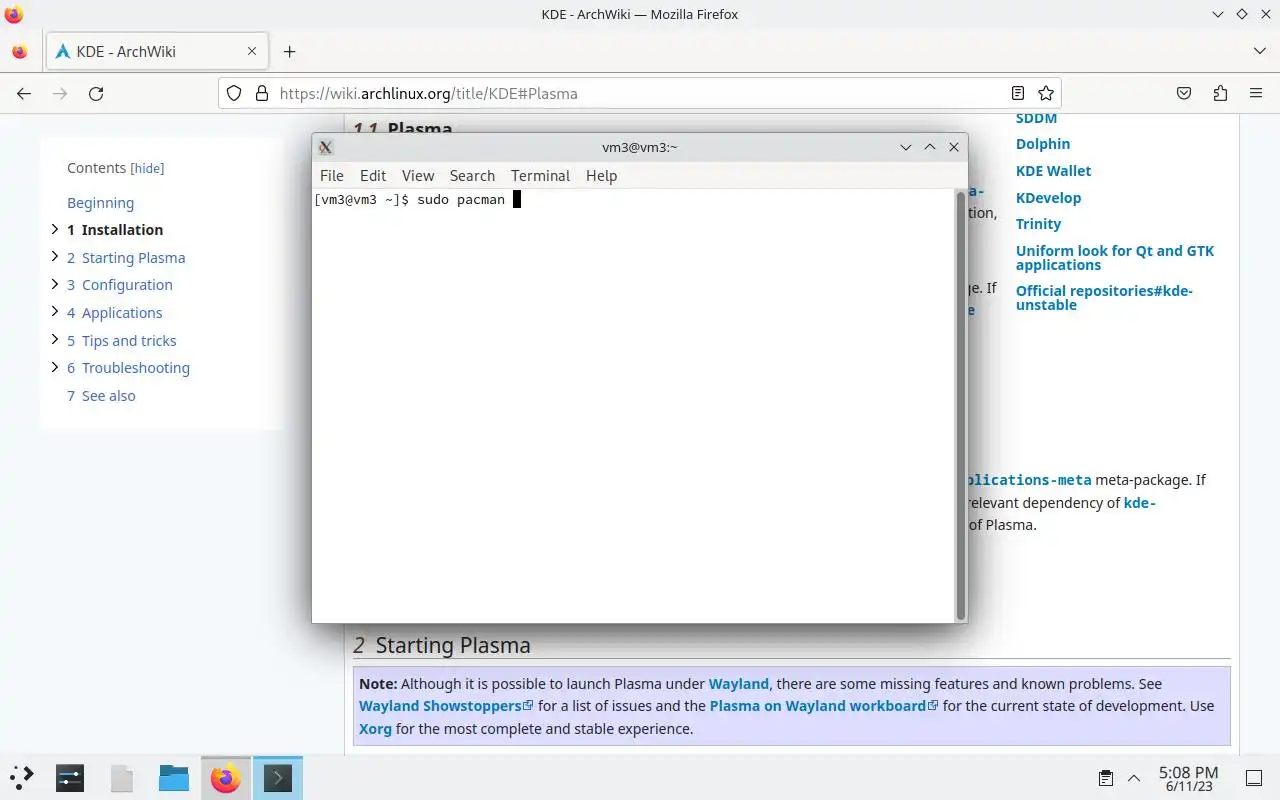Jump to 1 Installation section
The image size is (1280, 800).
tap(115, 230)
